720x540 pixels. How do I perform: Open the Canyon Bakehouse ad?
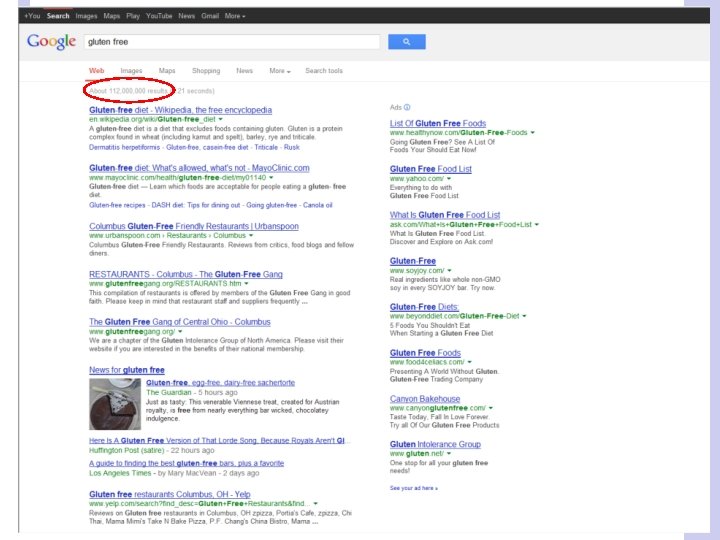click(x=425, y=399)
